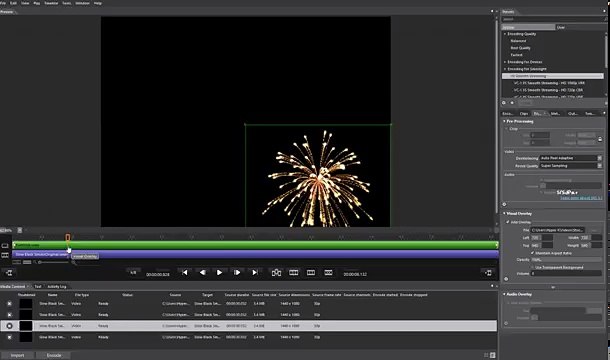The width and height of the screenshot is (610, 360).
Task: Click the status icon of the fourth media item
Action: [10, 337]
